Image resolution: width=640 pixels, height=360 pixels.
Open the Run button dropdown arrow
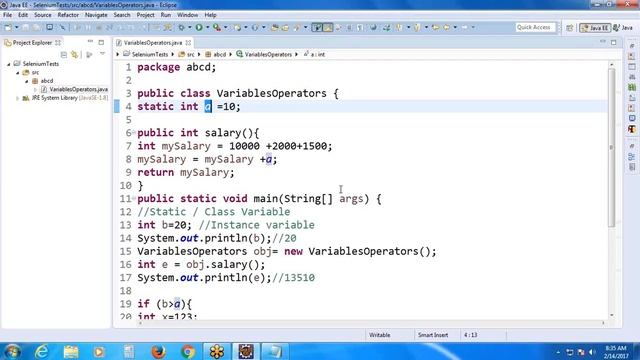tap(207, 27)
